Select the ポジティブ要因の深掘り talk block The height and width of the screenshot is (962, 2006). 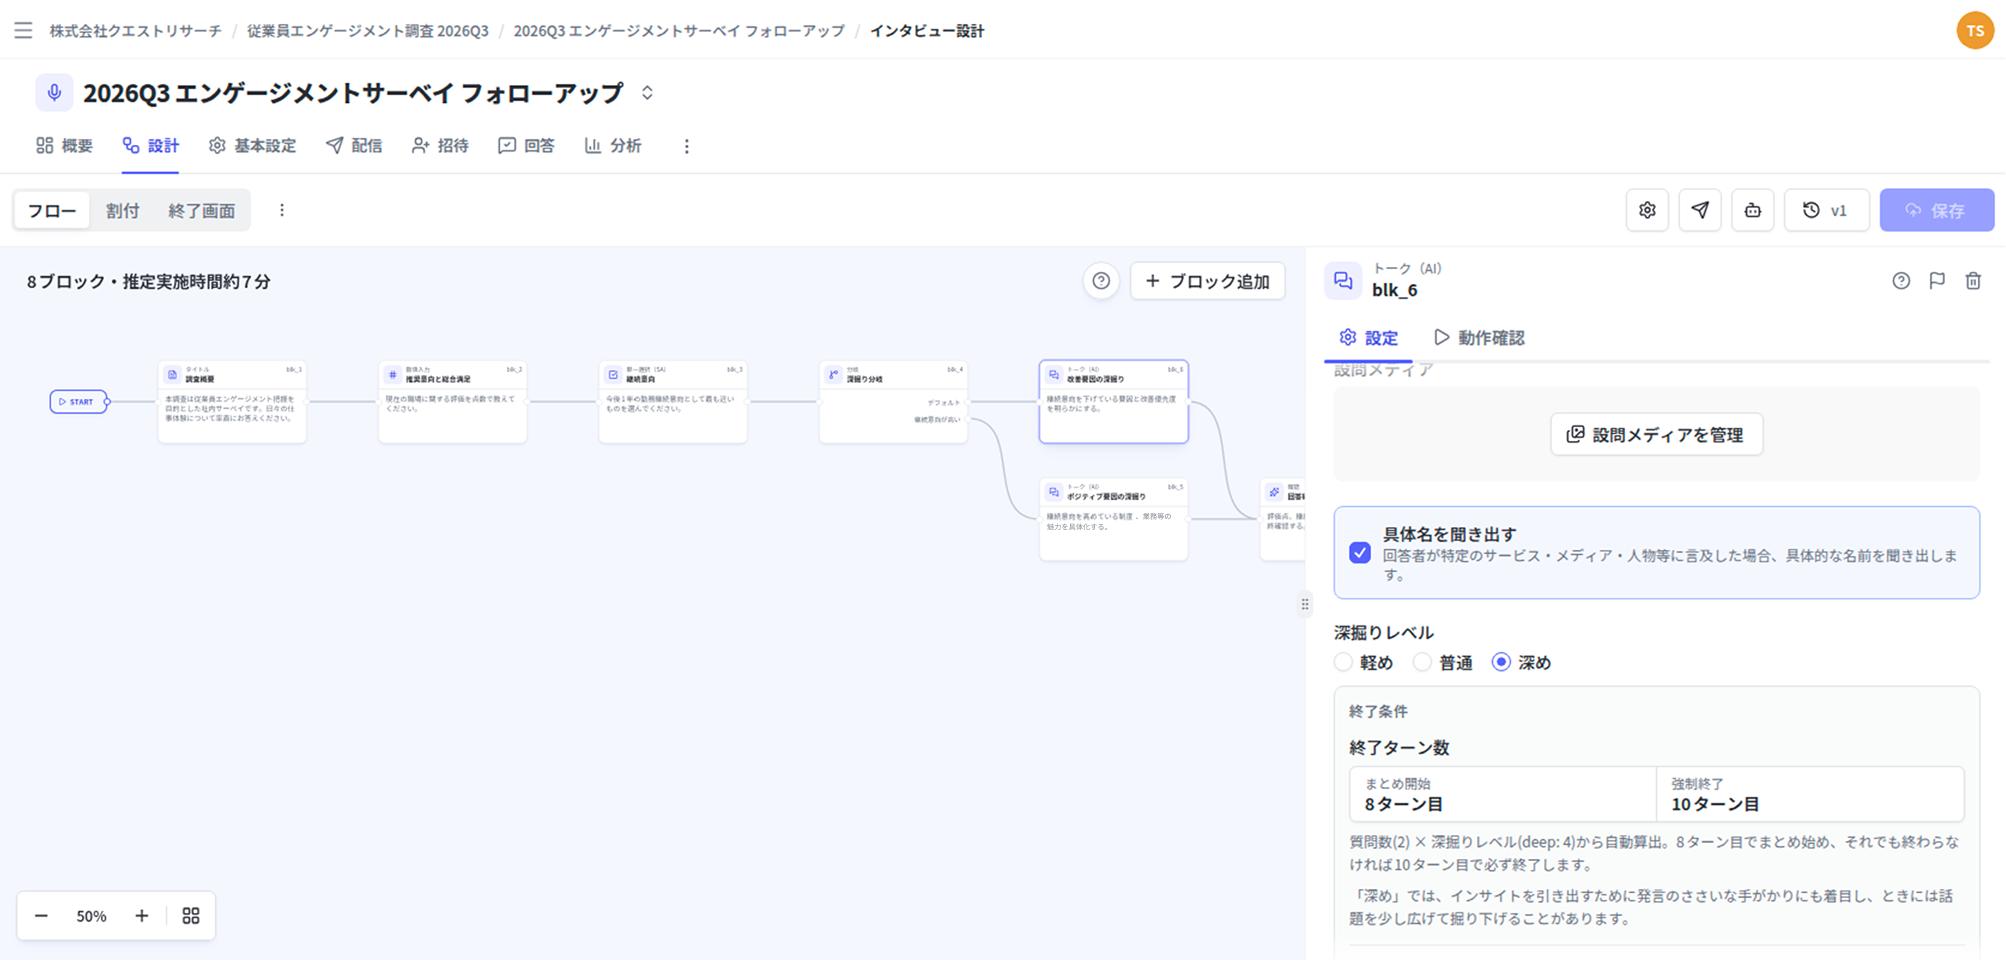click(x=1114, y=519)
